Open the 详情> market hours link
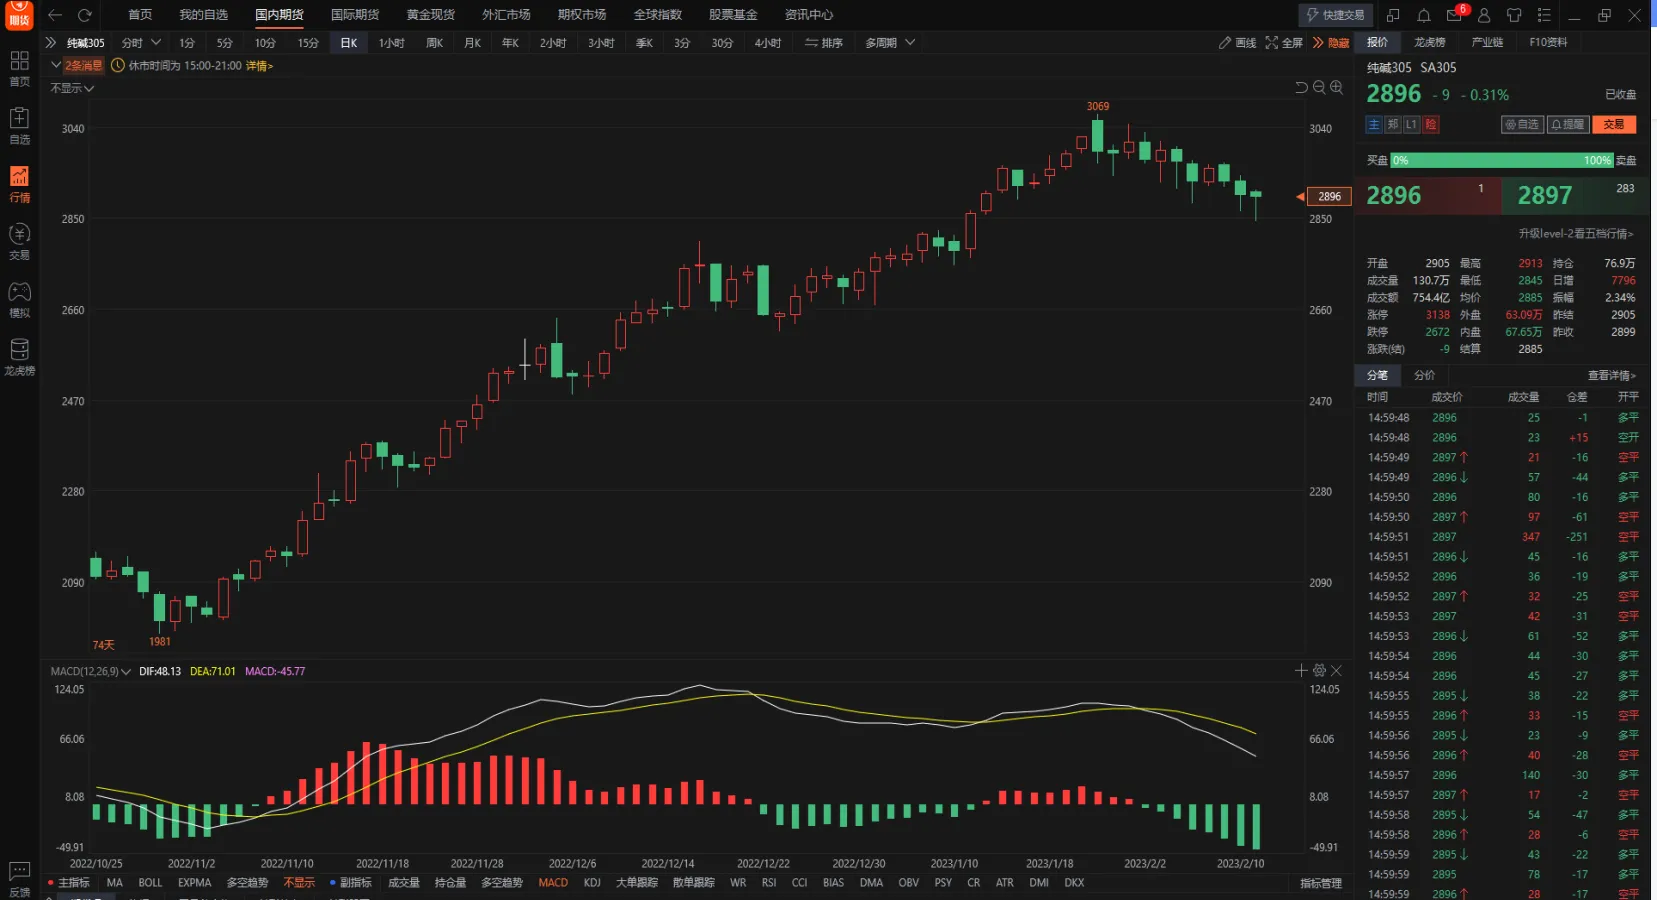1657x900 pixels. (260, 66)
